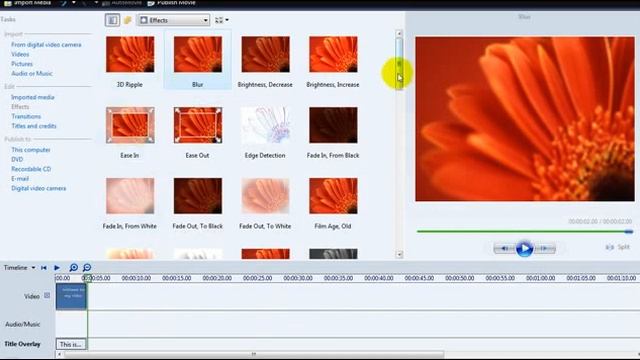Select the Brightness, Decrease effect
Viewport: 640px width, 360px height.
click(265, 54)
